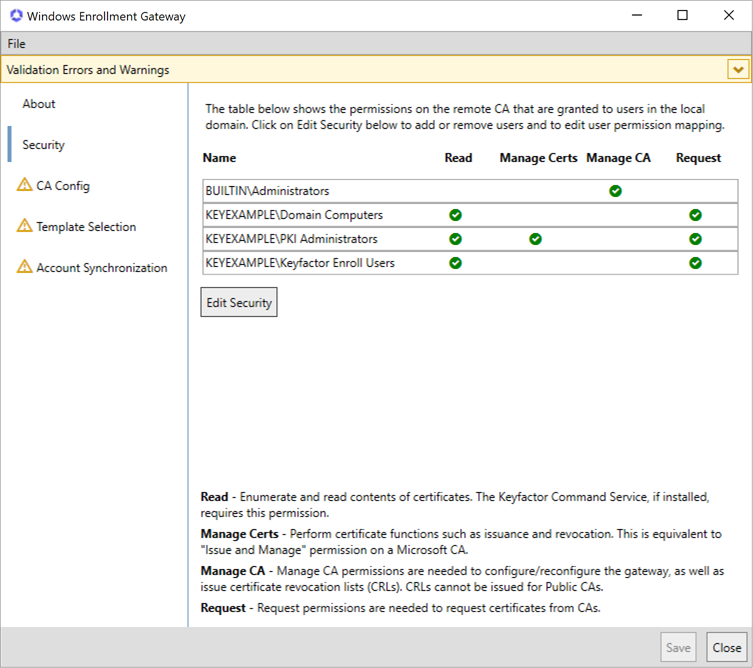Select the Security section in sidebar
Screen dimensions: 753x668
point(43,145)
